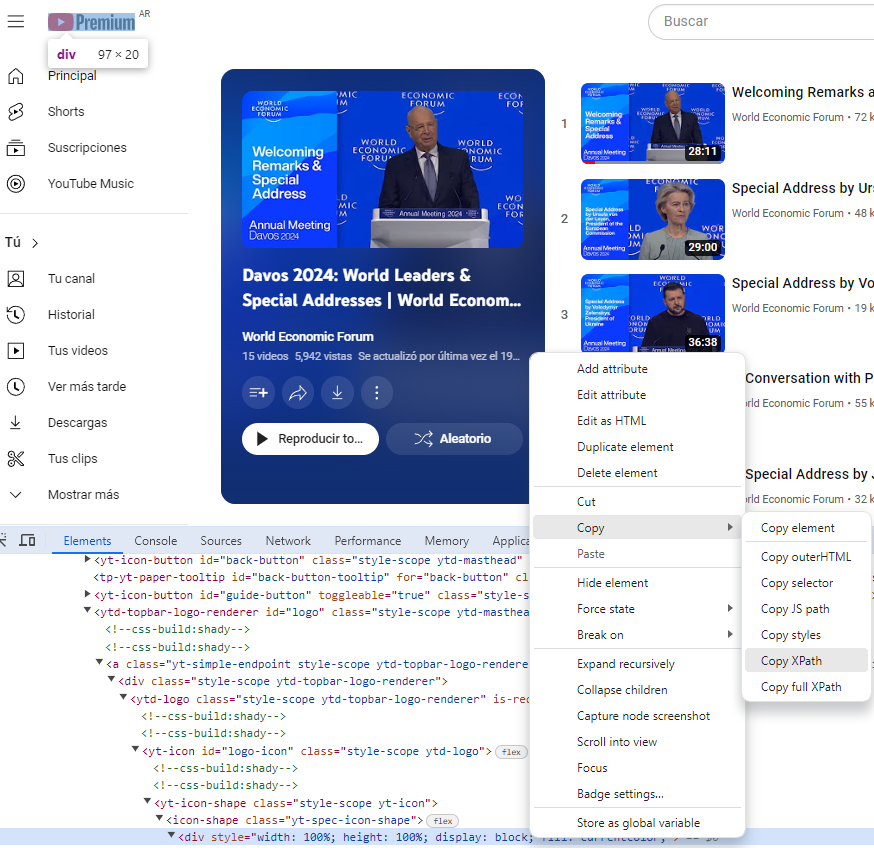Click the Descargas download icon in sidebar

[x=16, y=423]
